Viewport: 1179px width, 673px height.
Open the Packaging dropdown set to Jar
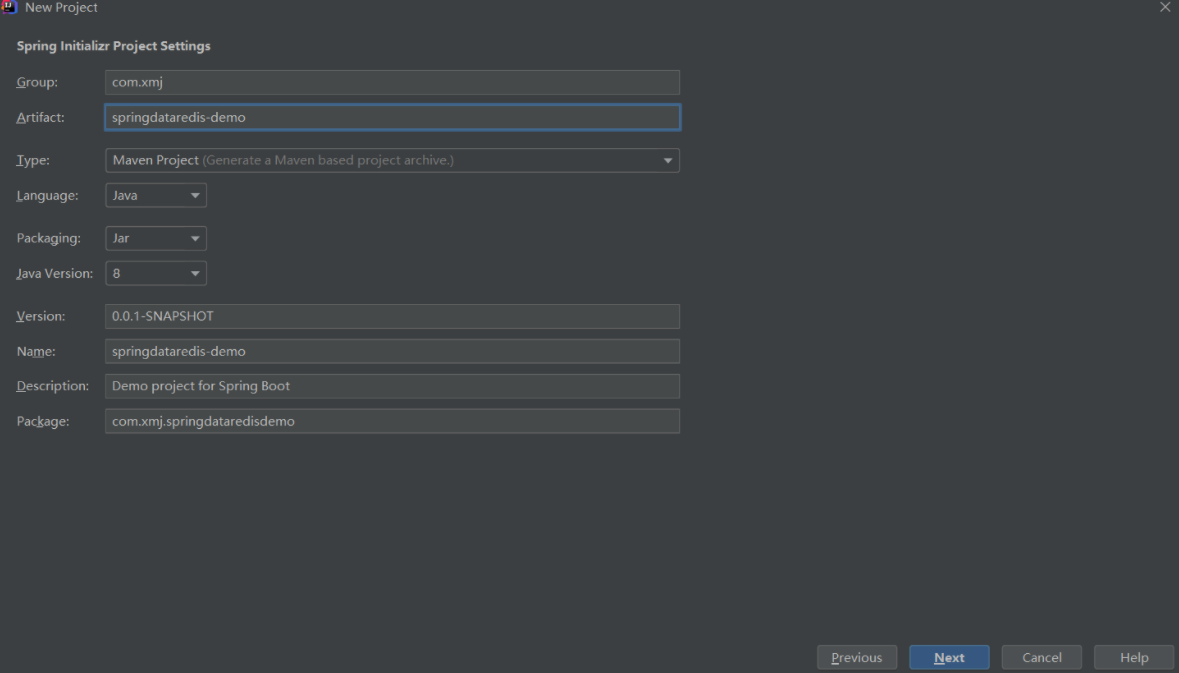(156, 238)
